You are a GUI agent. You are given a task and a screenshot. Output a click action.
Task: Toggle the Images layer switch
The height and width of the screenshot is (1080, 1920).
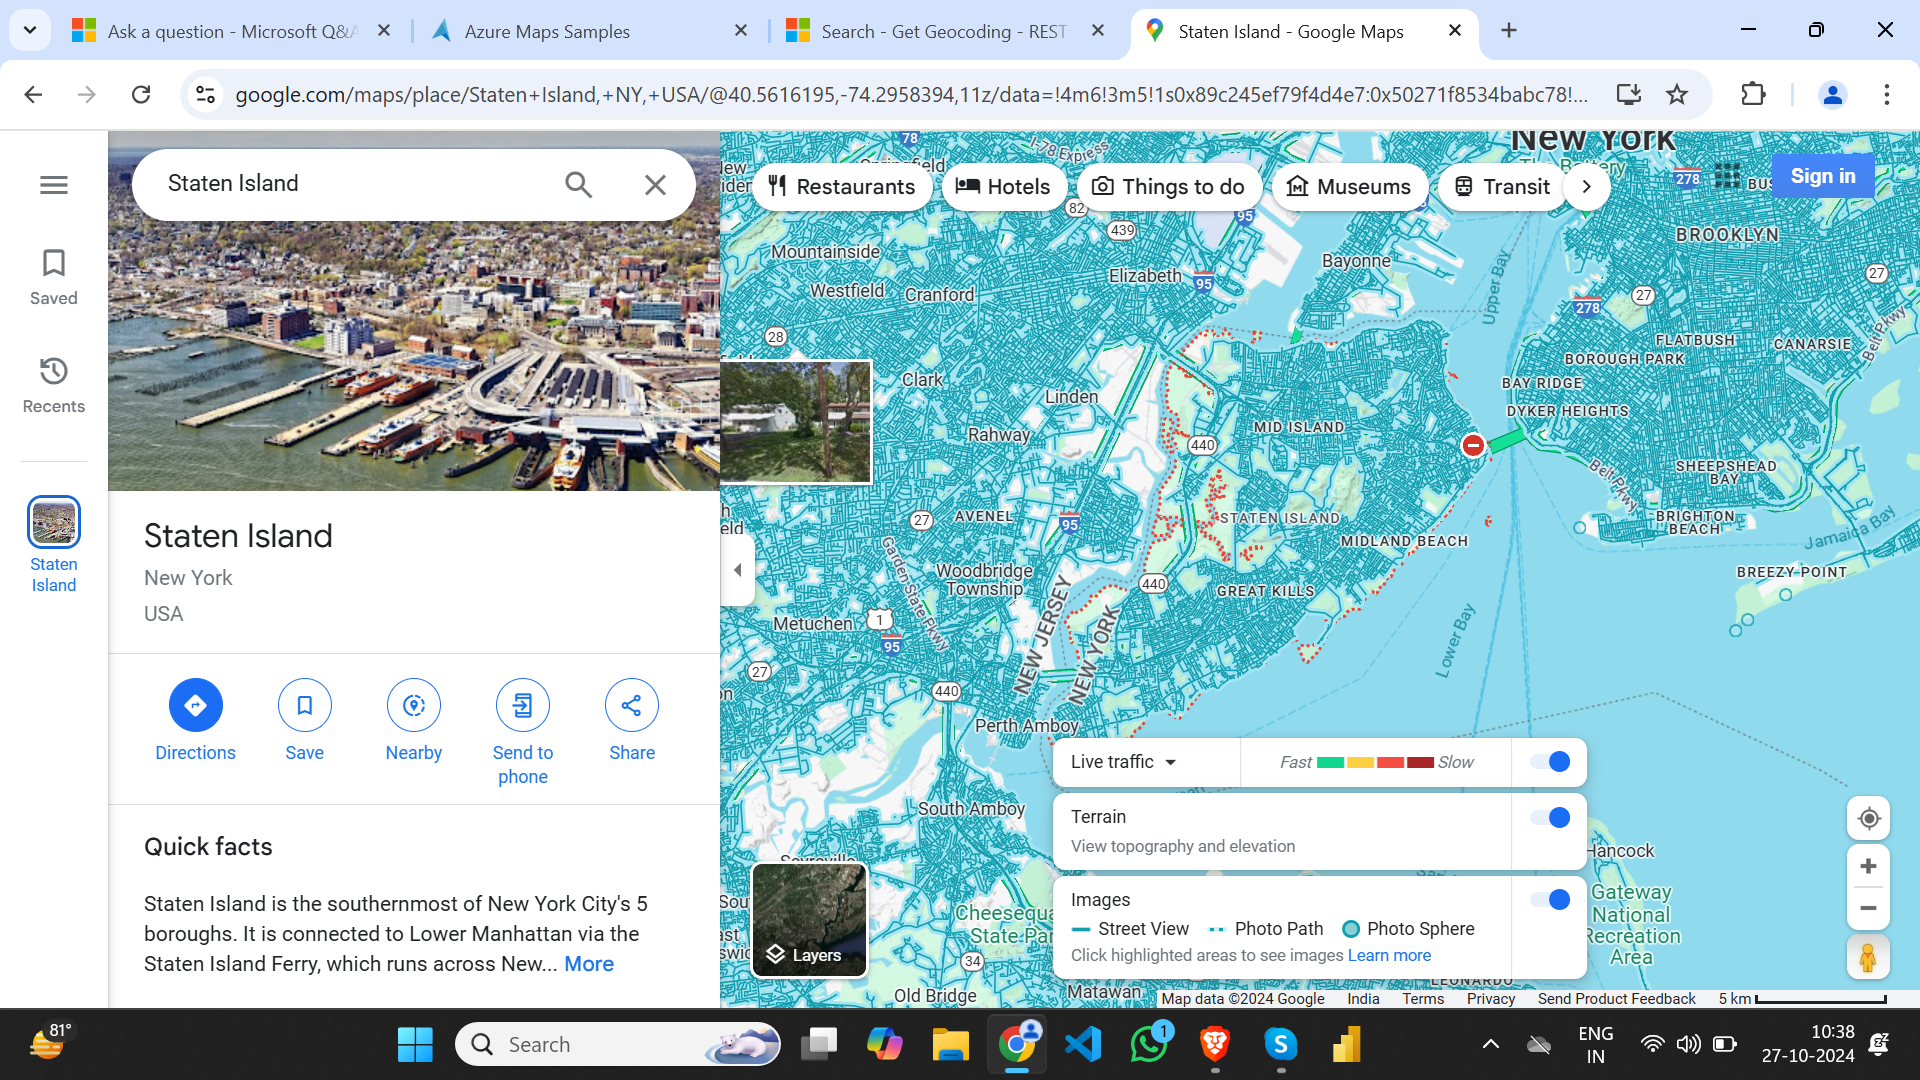[x=1550, y=900]
